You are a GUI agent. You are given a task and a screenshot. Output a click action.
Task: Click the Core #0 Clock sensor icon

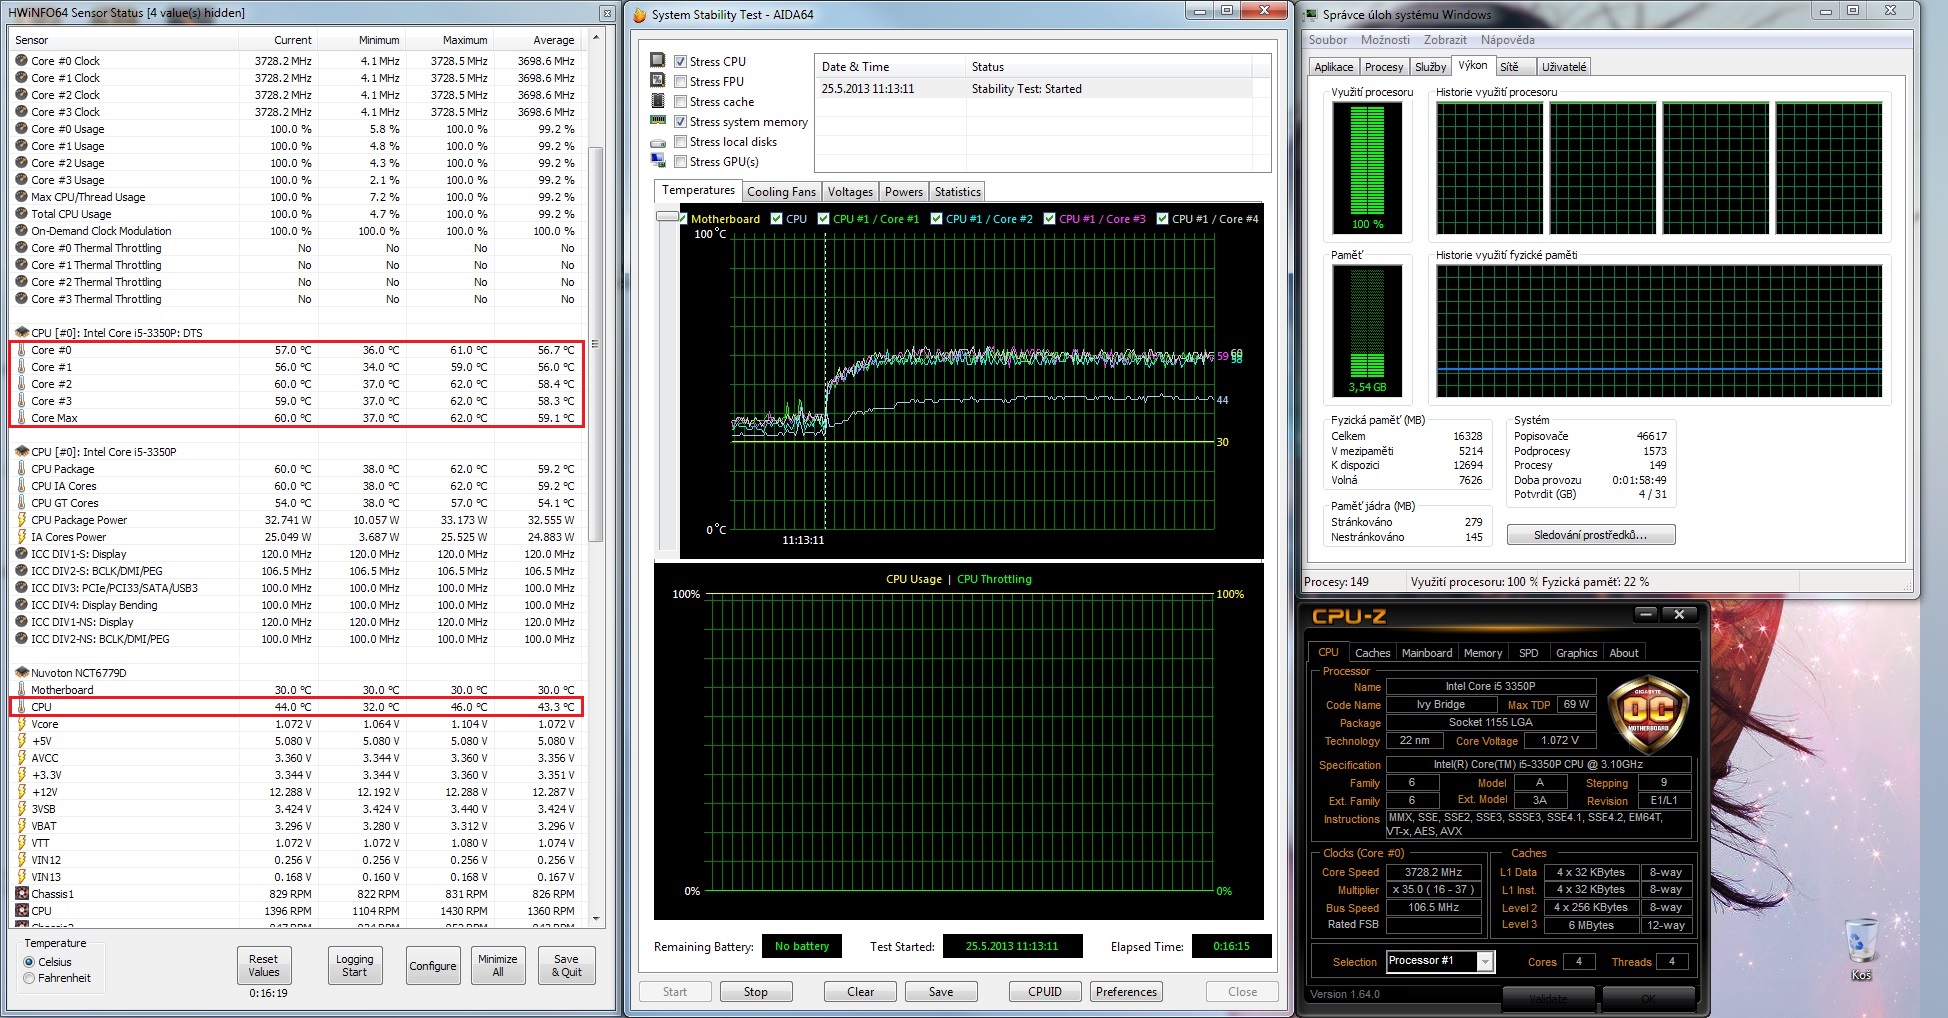21,61
